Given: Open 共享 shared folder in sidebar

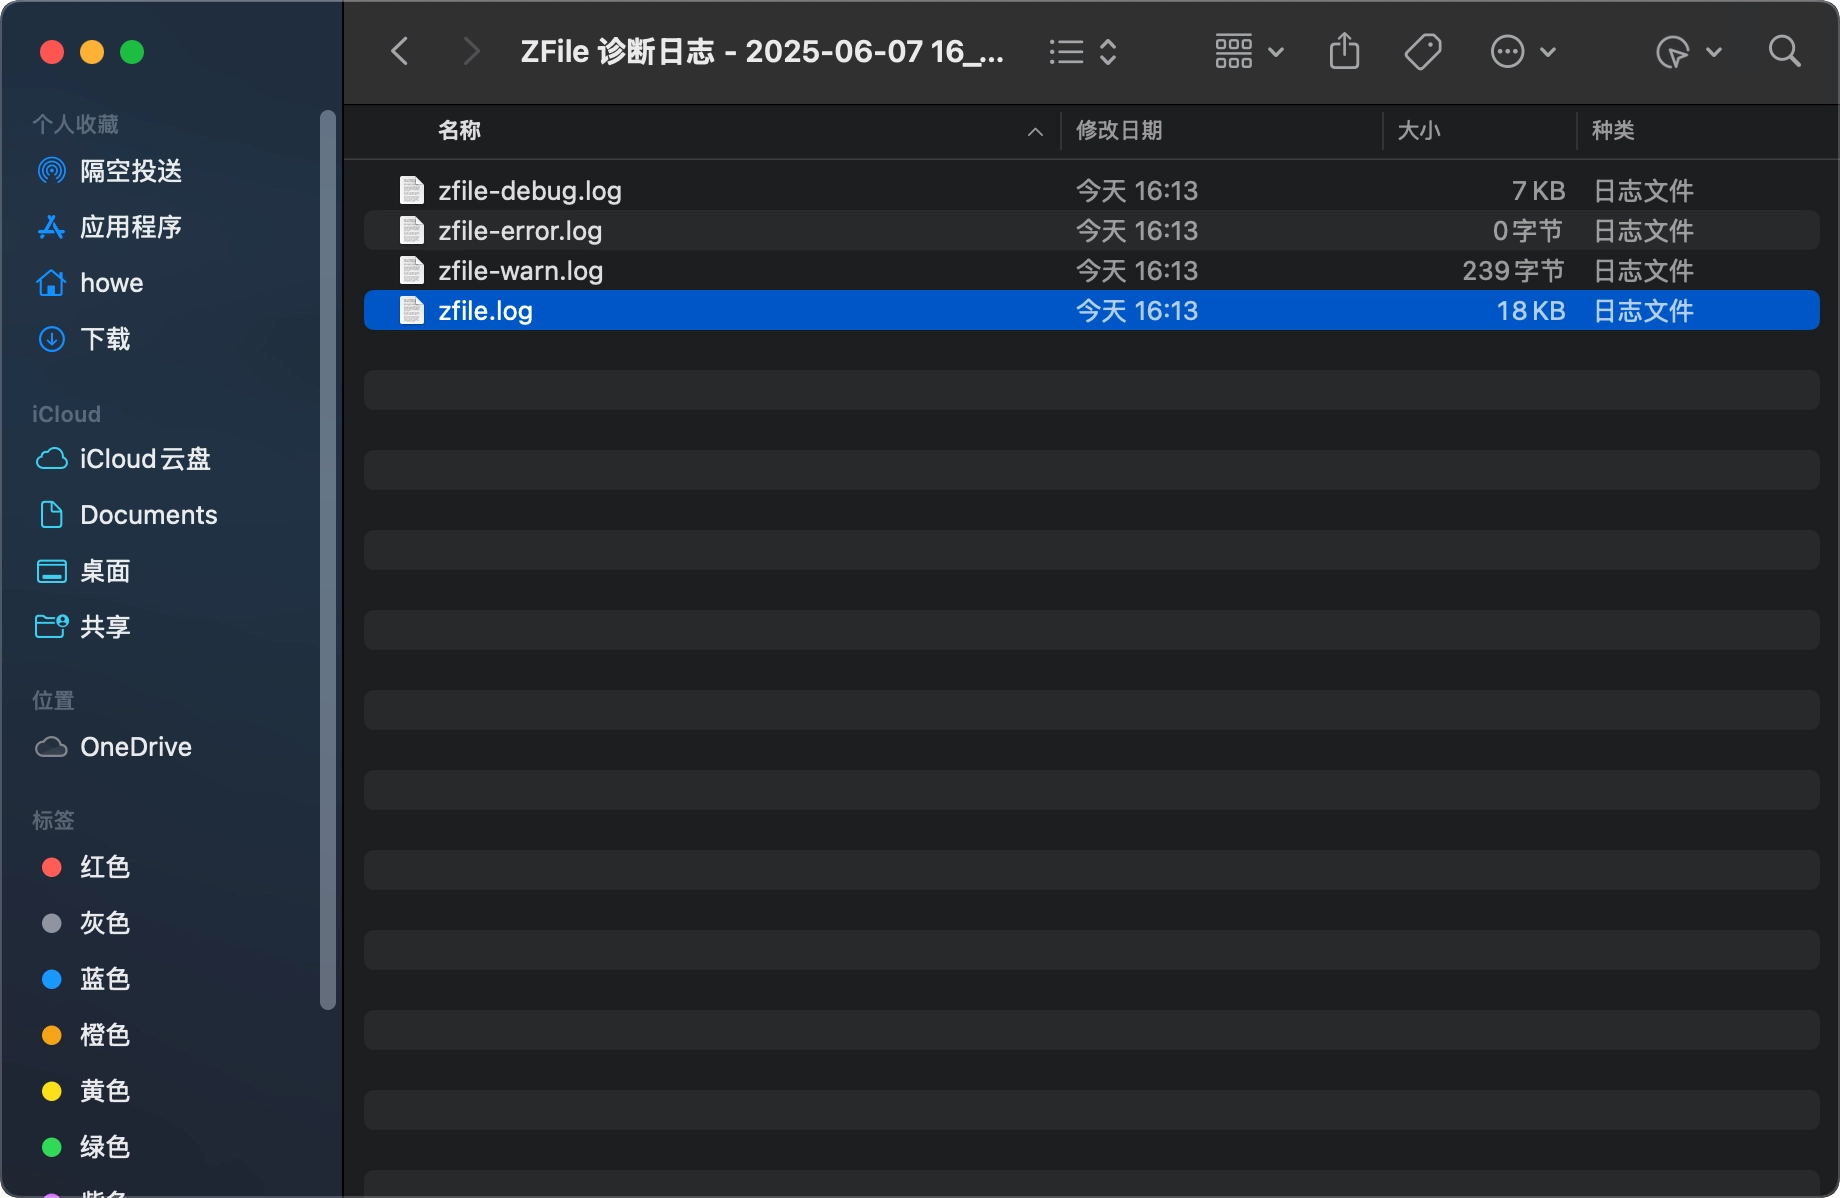Looking at the screenshot, I should click(84, 627).
